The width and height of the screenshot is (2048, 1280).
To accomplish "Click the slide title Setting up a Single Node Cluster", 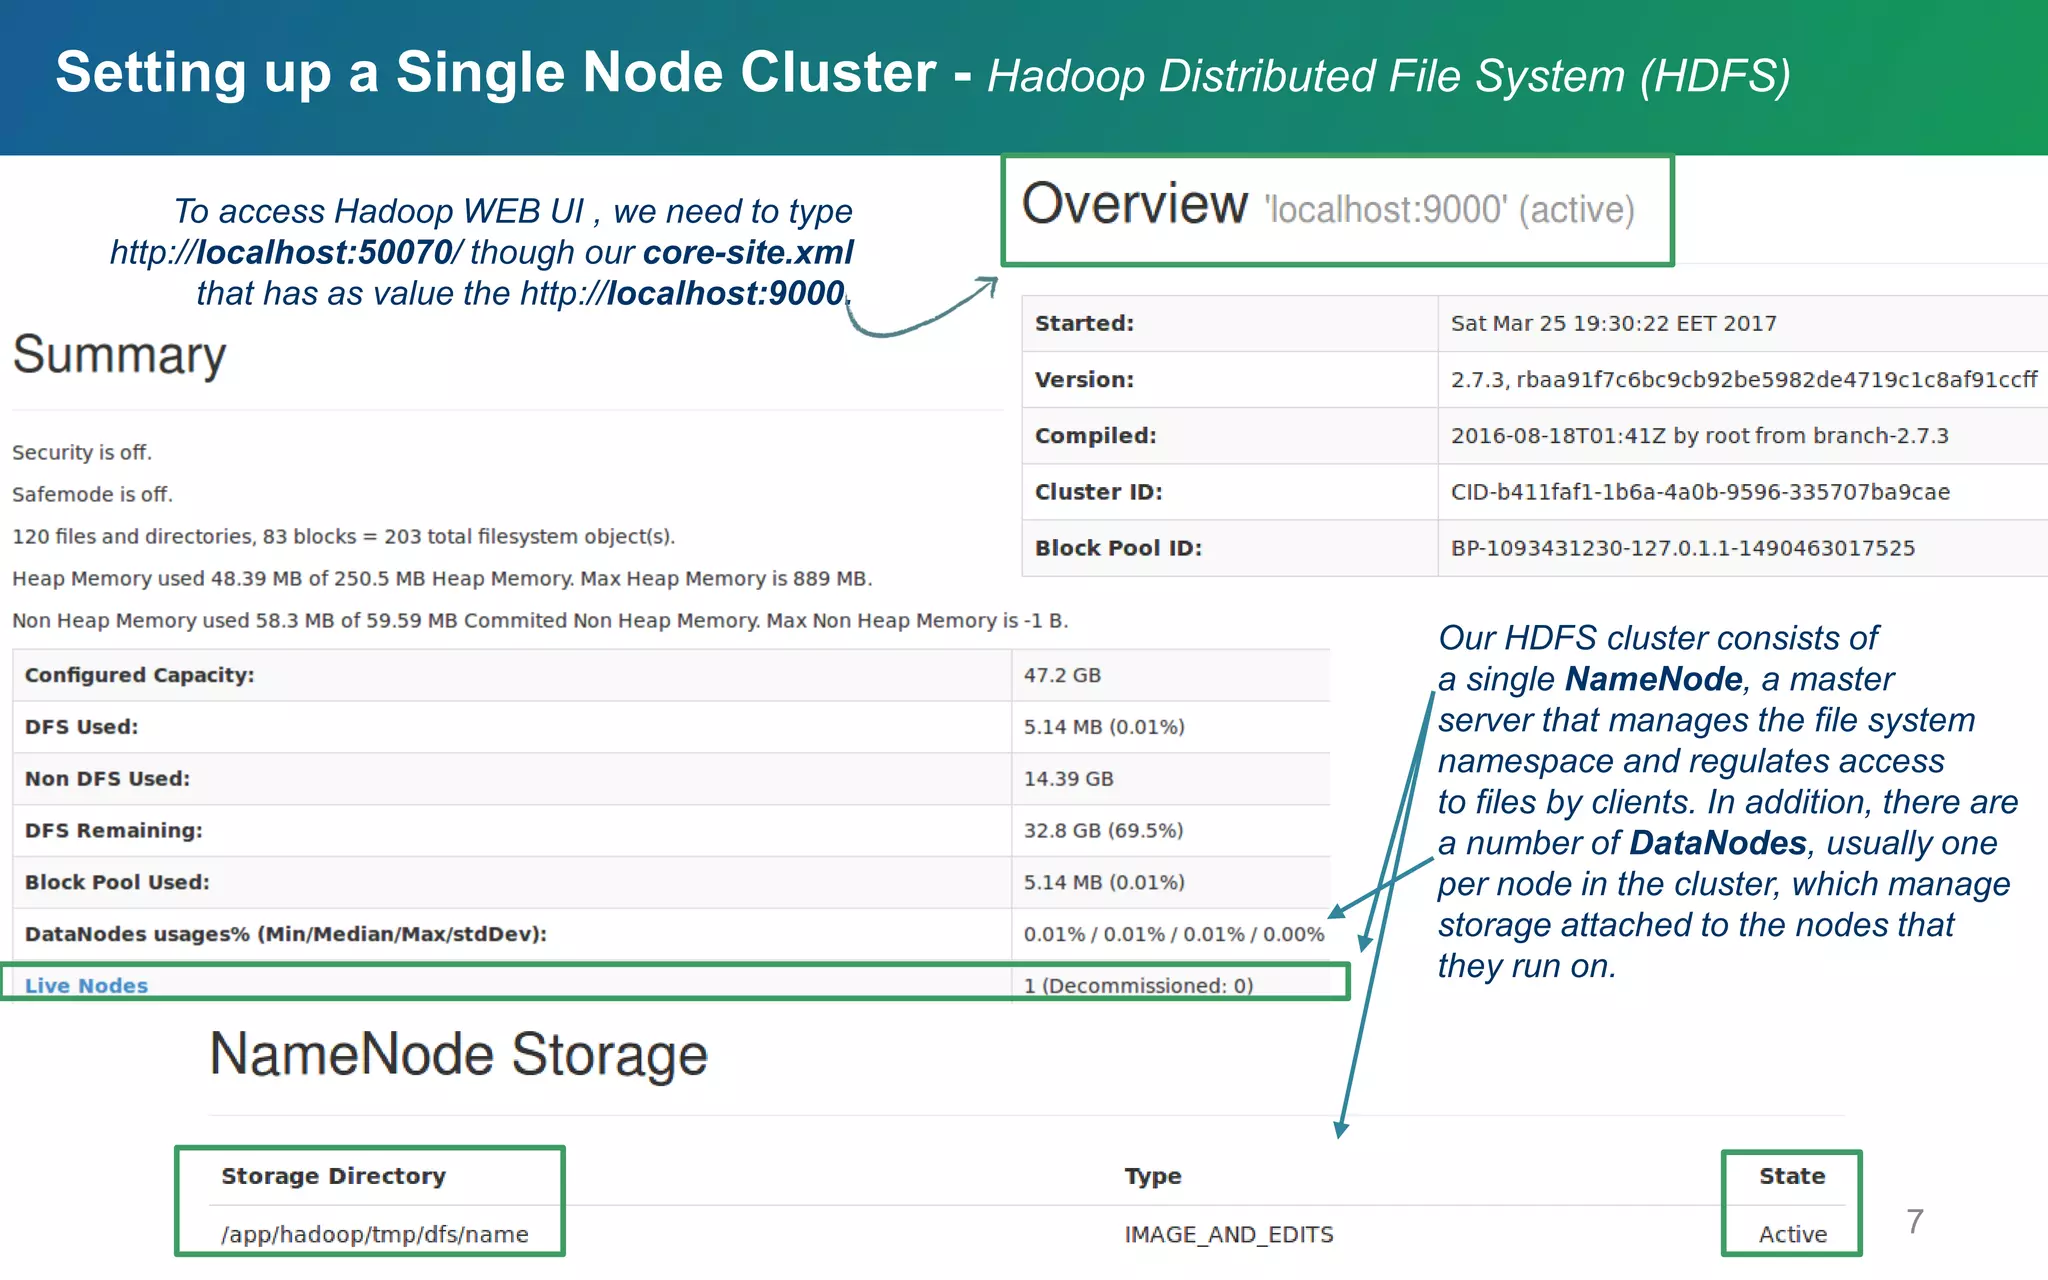I will click(496, 73).
